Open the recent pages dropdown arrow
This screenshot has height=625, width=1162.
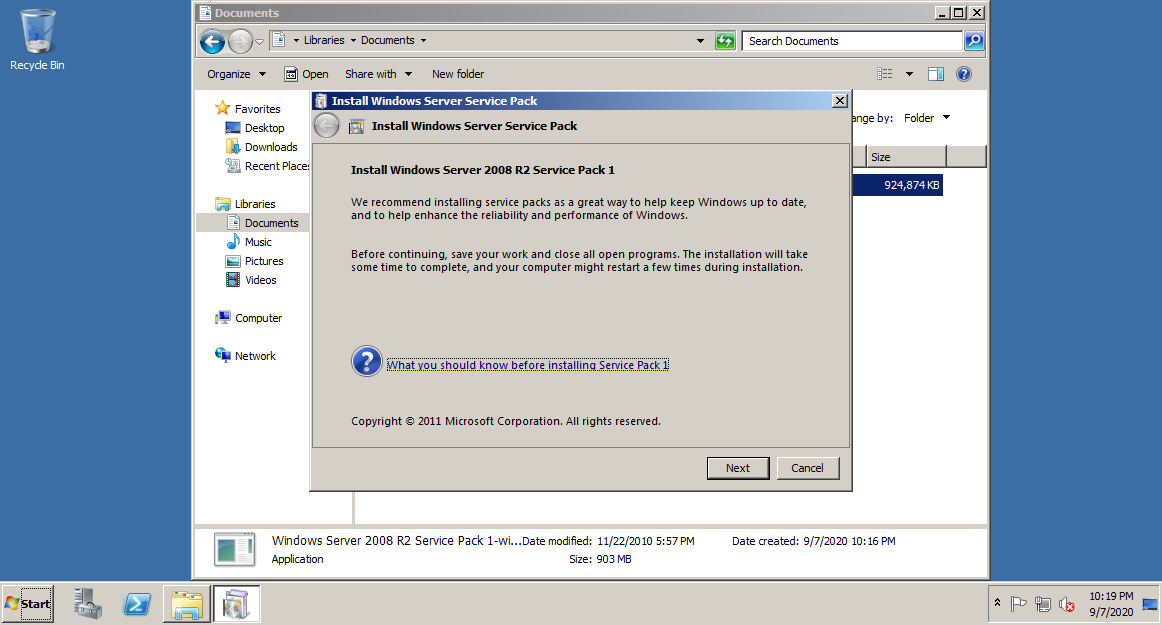pyautogui.click(x=259, y=42)
